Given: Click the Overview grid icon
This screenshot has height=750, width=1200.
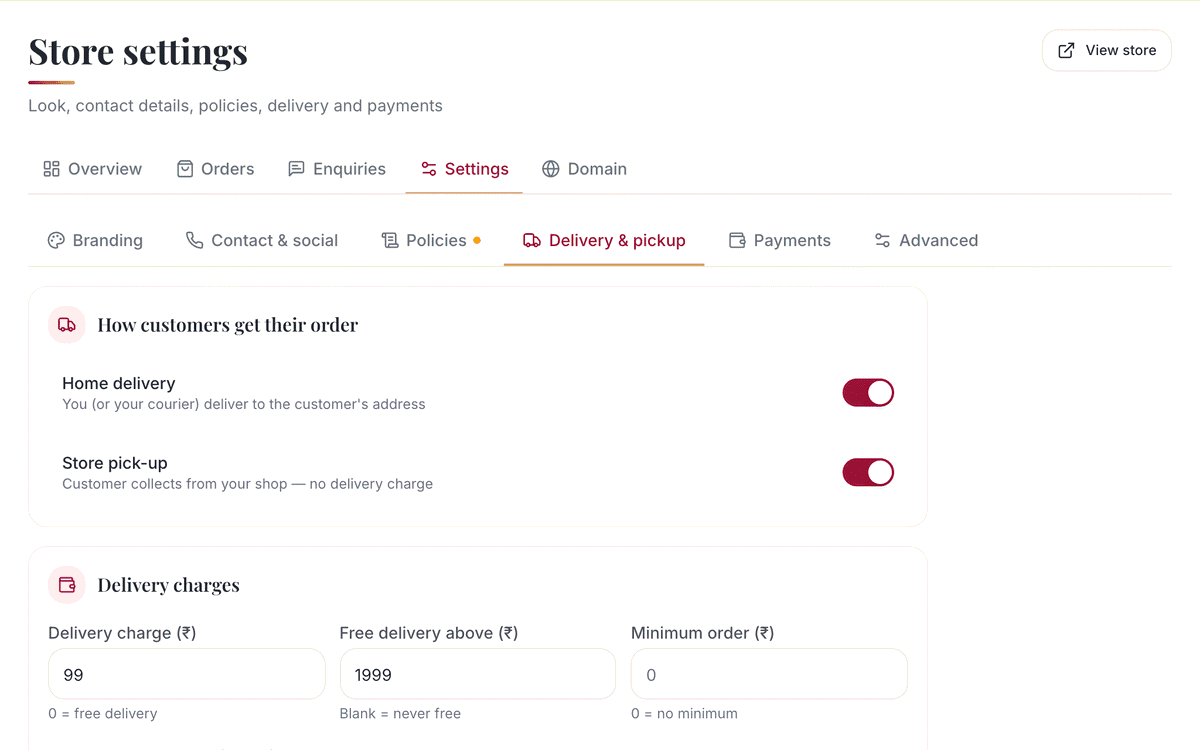Looking at the screenshot, I should click(x=51, y=169).
